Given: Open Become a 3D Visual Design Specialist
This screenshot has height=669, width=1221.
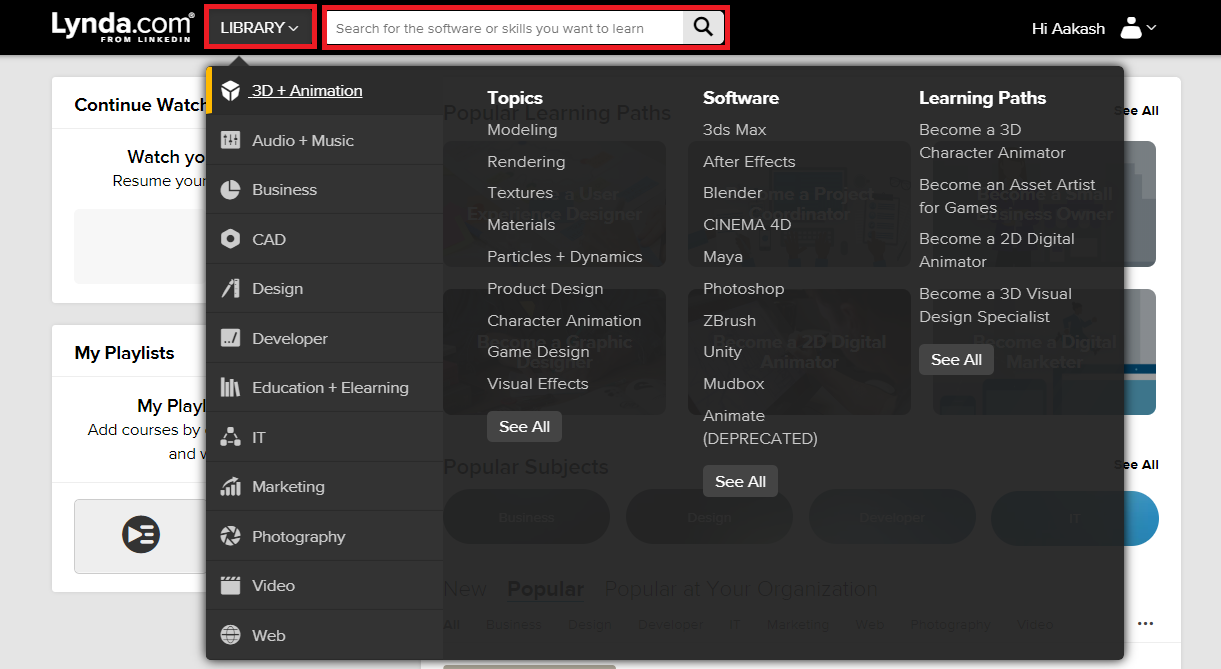Looking at the screenshot, I should 995,305.
